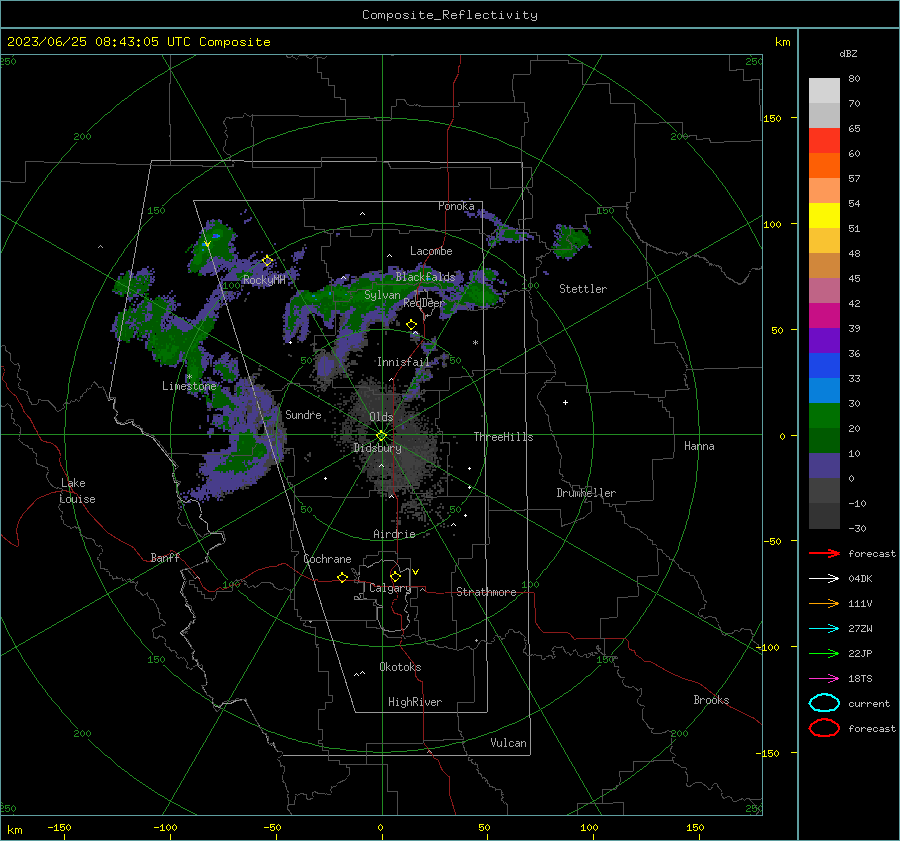Click the HighRiver label
Viewport: 900px width, 841px height.
(x=415, y=702)
